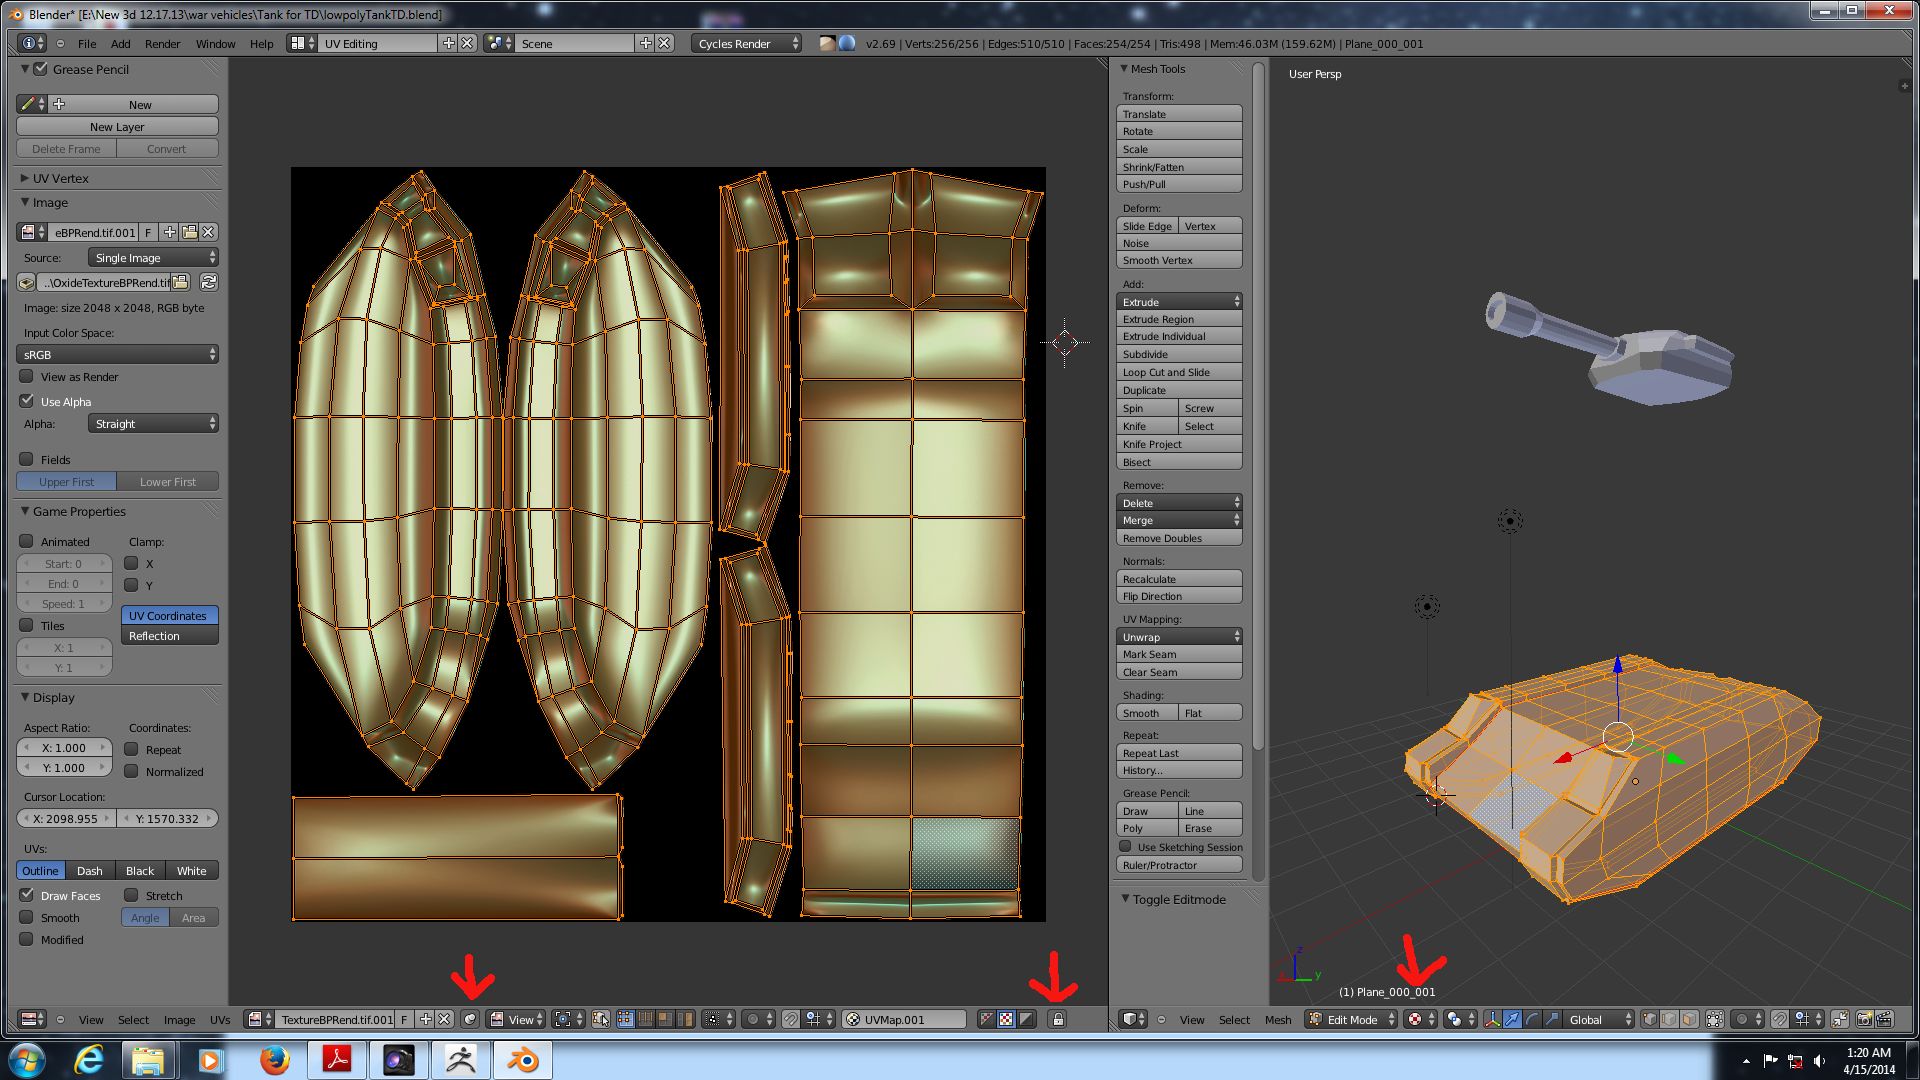Open the Unwrap dropdown under UV Mapping
This screenshot has width=1920, height=1080.
(x=1179, y=636)
